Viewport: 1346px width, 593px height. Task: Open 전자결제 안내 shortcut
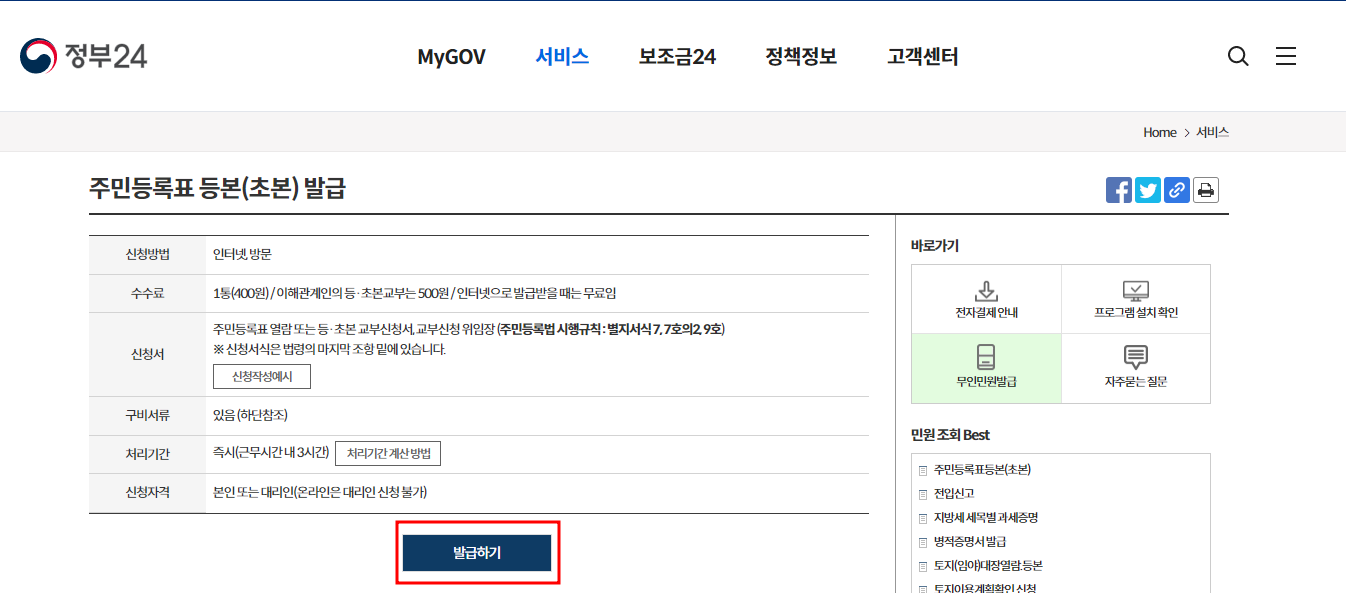(986, 298)
